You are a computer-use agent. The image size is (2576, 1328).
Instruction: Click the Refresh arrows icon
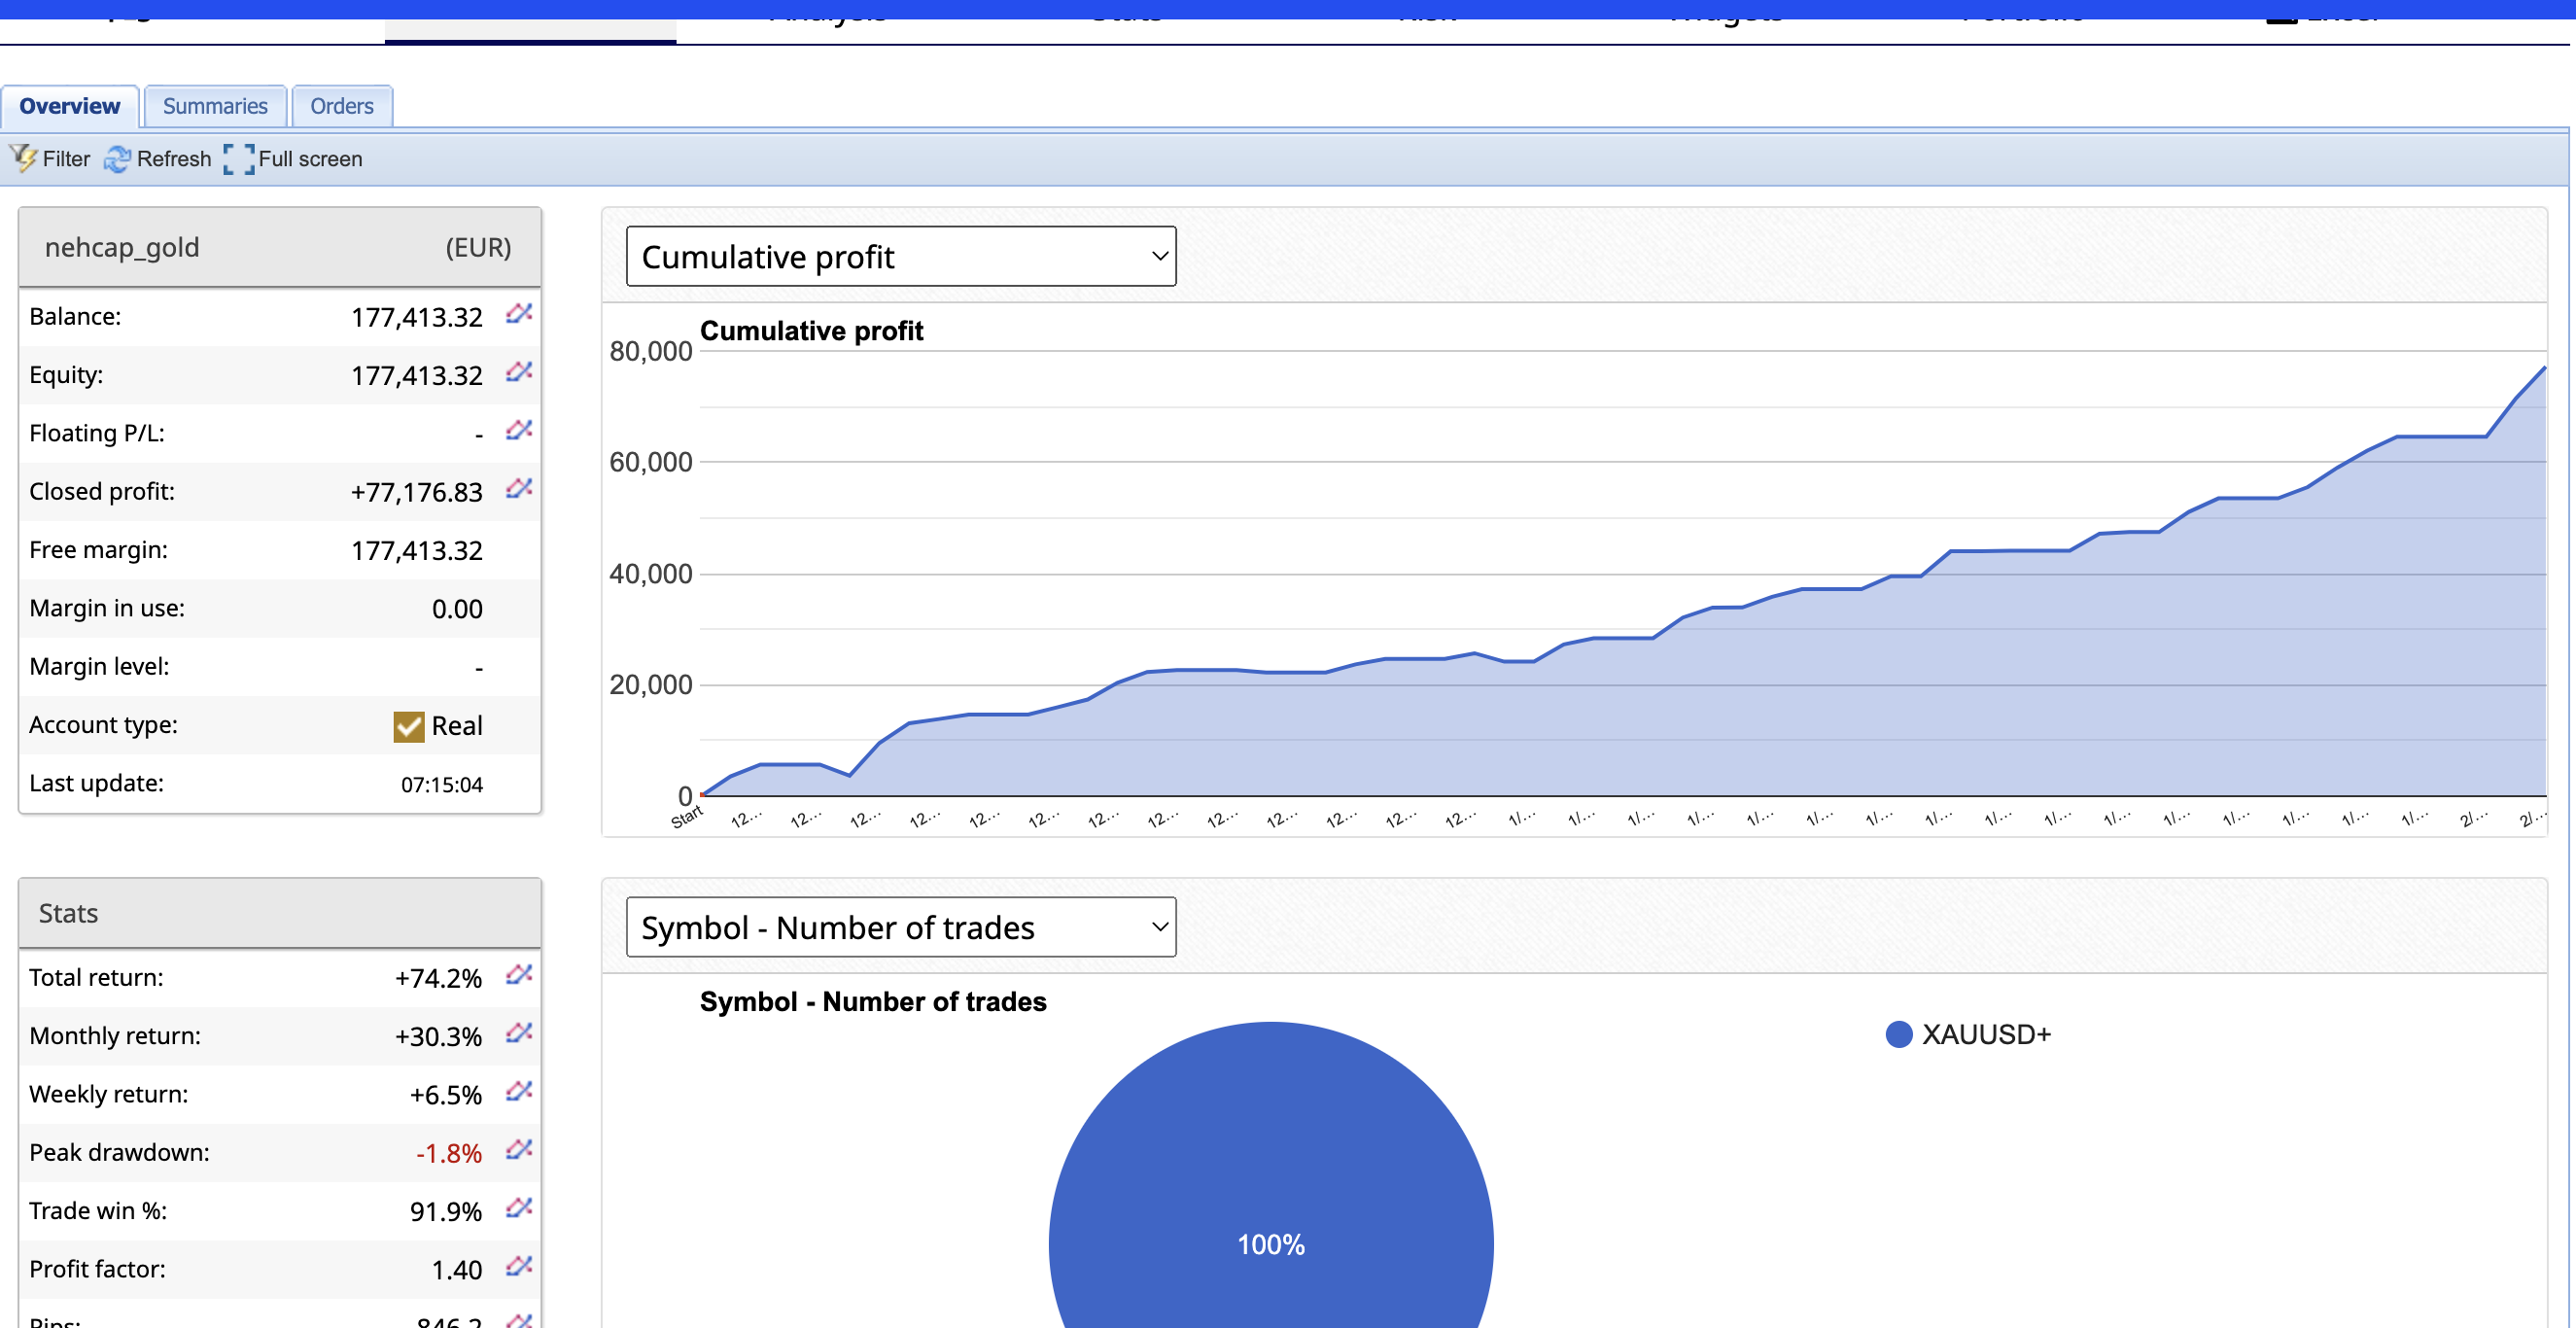coord(117,159)
